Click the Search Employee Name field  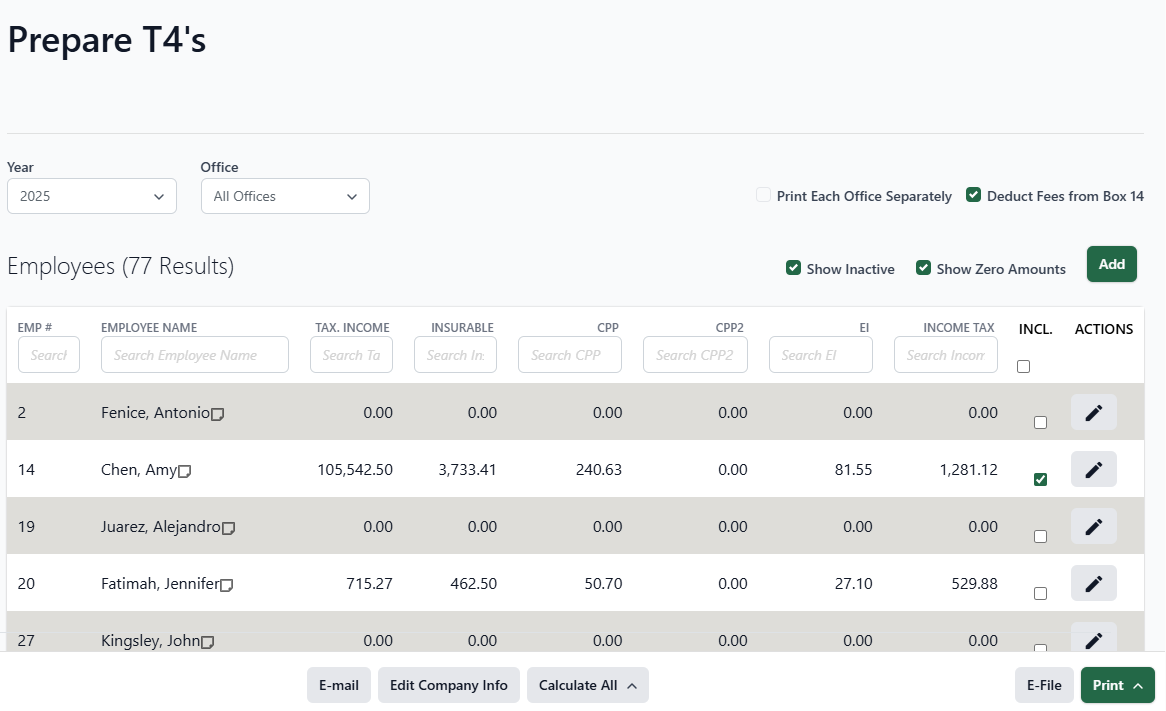(195, 355)
